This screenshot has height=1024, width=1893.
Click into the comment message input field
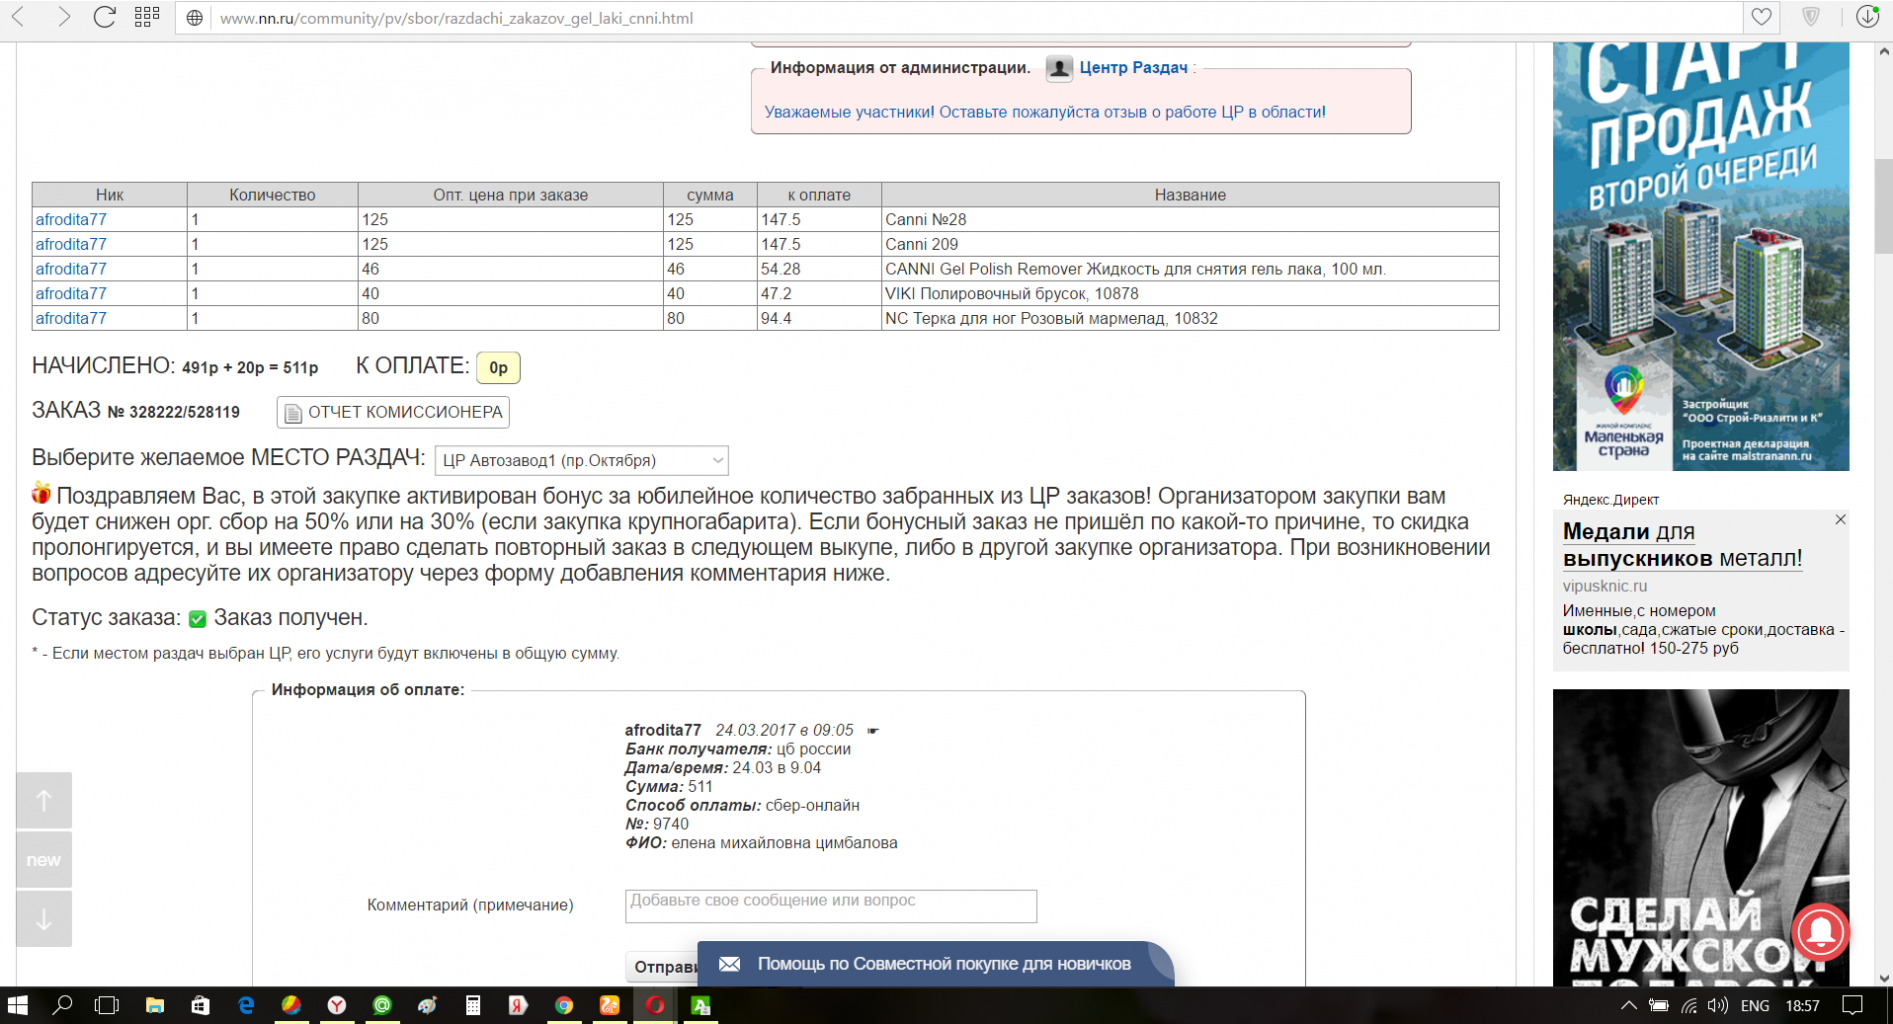pos(831,906)
